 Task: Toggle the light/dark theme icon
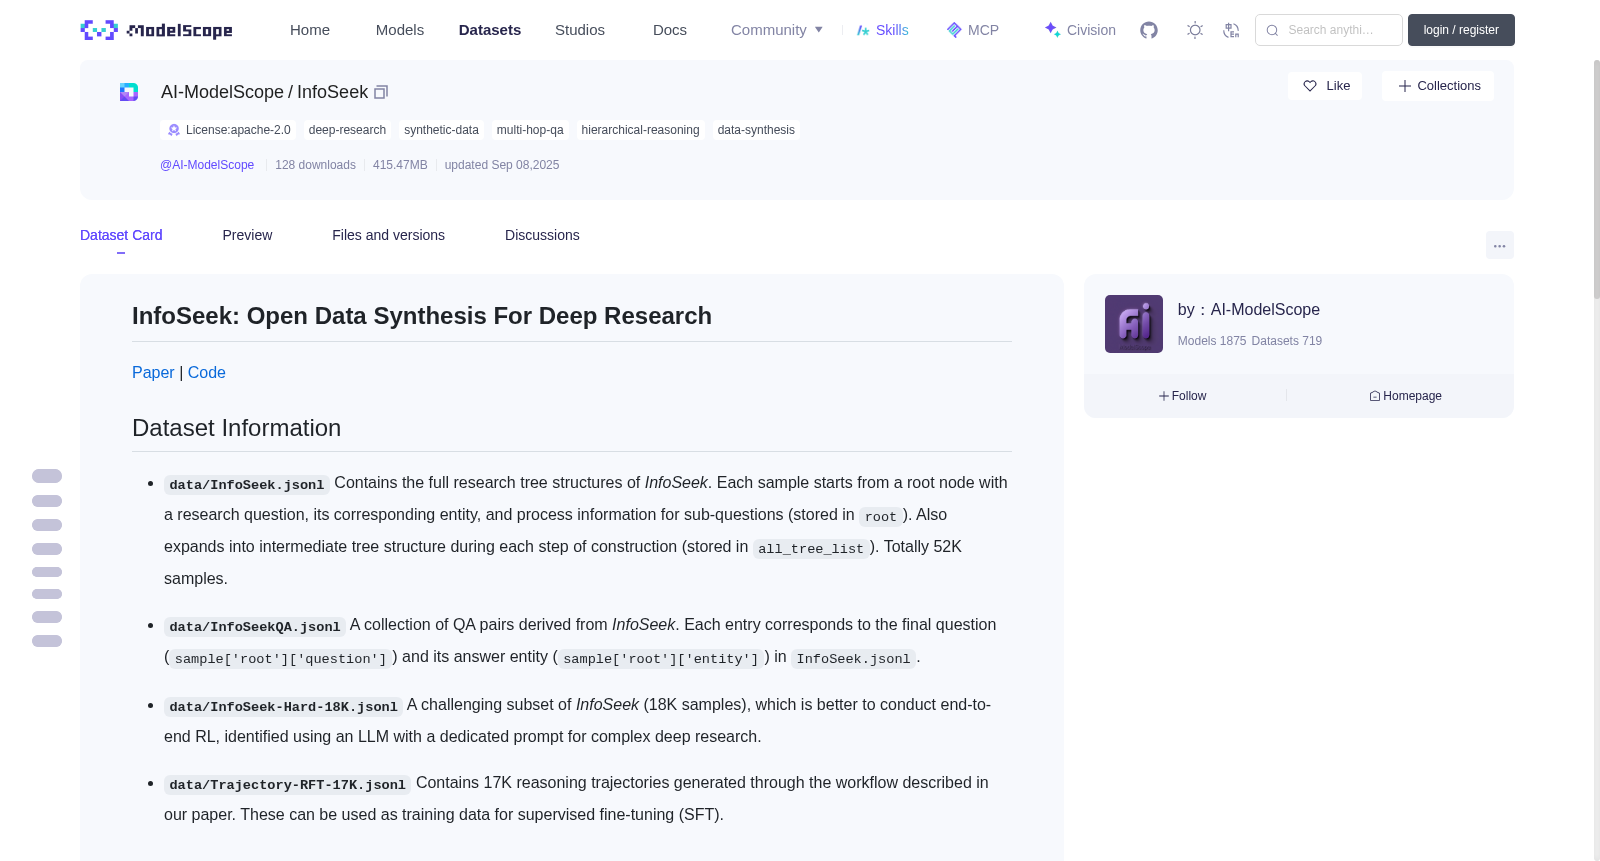[1195, 30]
